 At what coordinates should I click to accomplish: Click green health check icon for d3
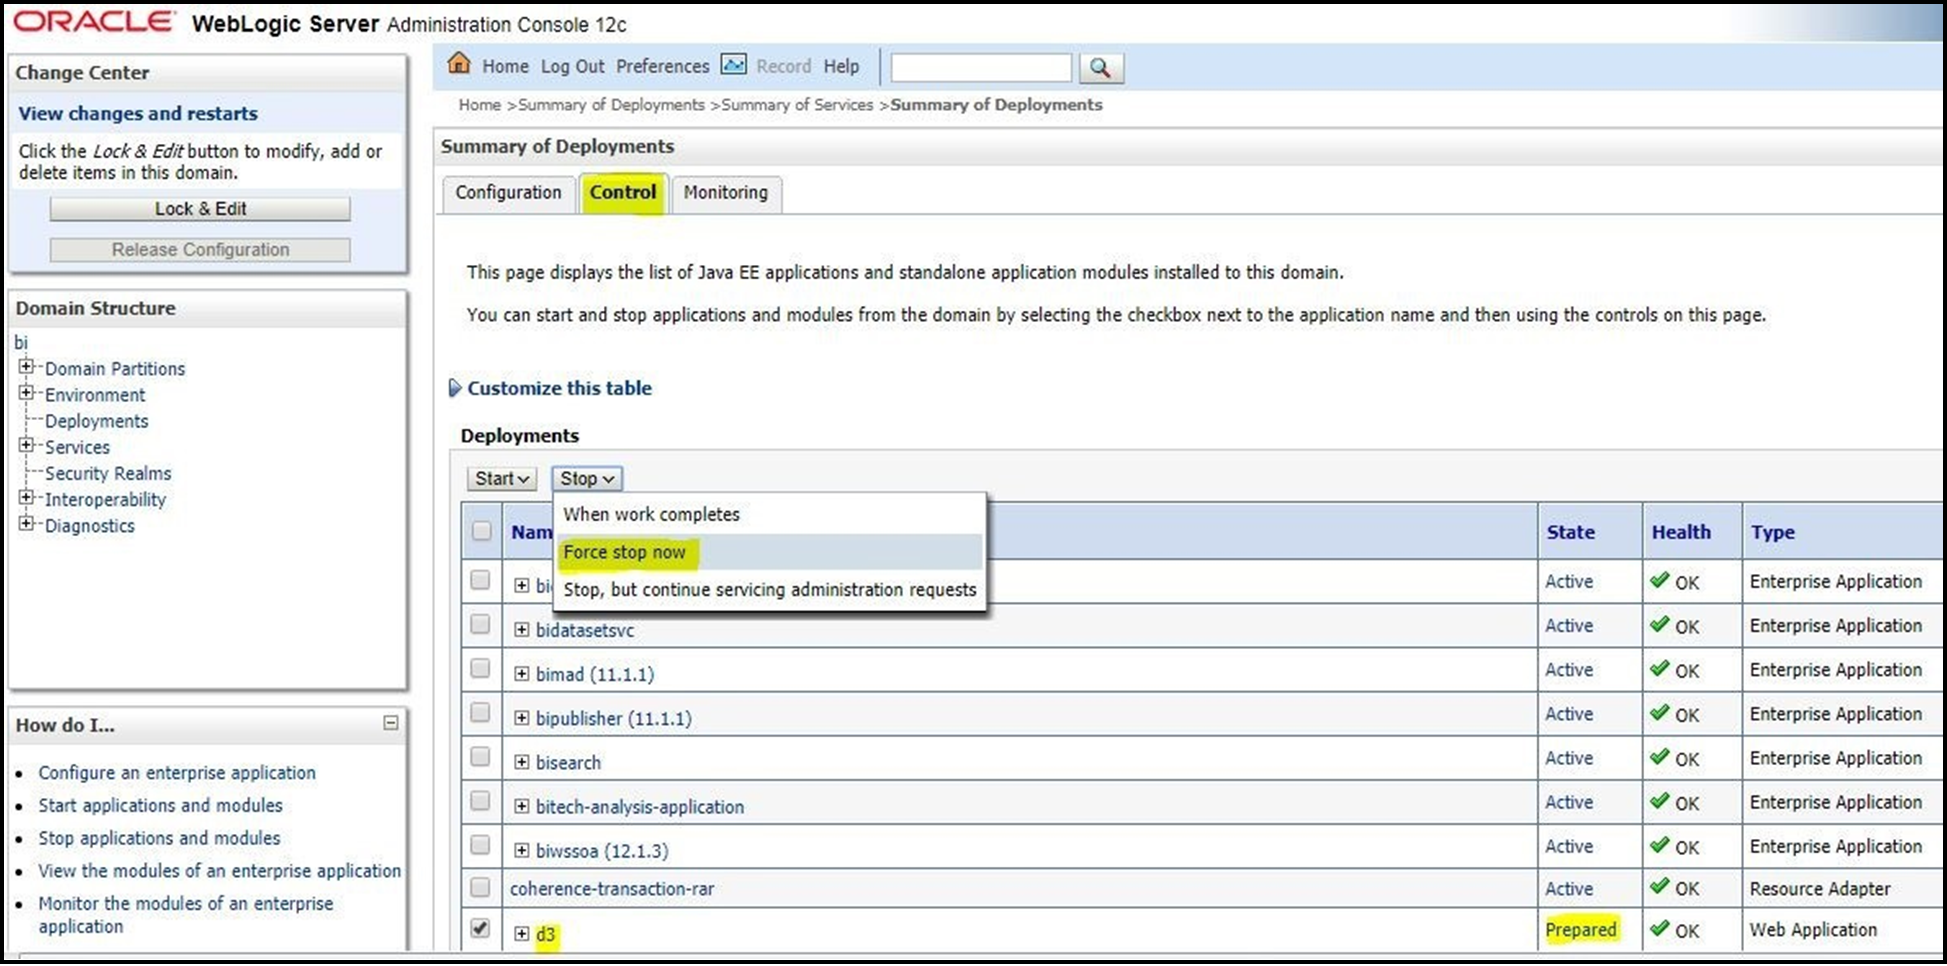point(1660,929)
